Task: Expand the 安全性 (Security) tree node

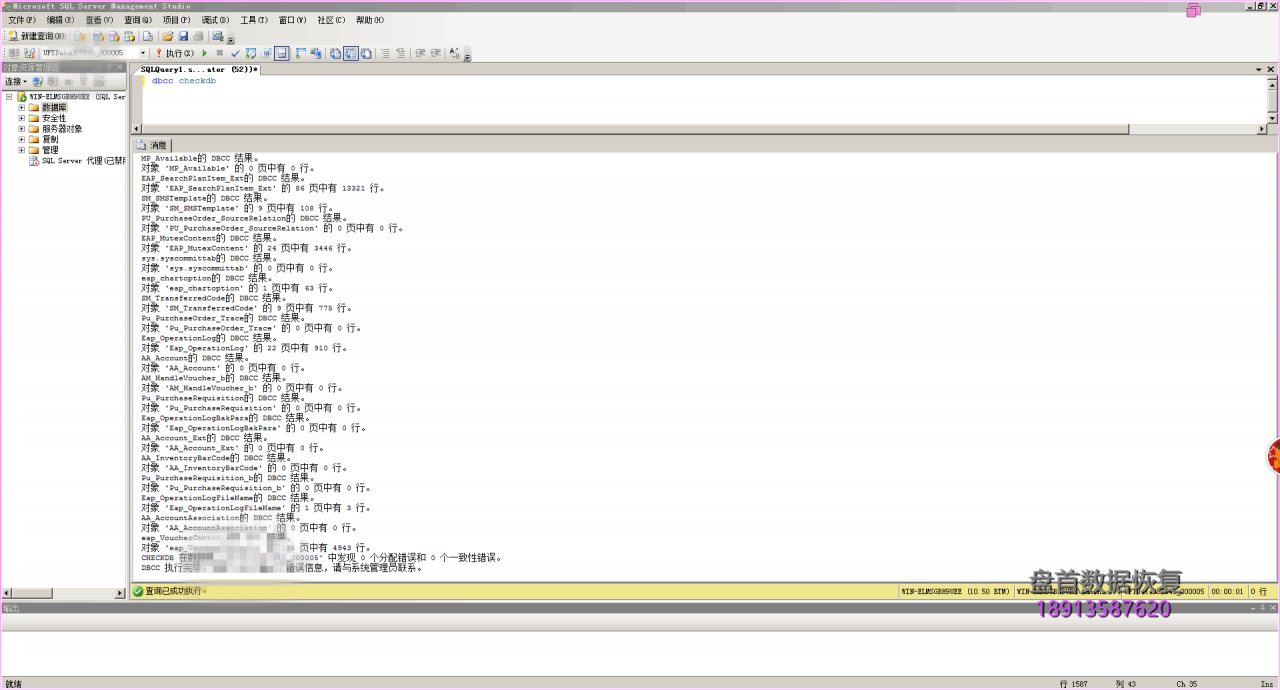Action: 21,118
